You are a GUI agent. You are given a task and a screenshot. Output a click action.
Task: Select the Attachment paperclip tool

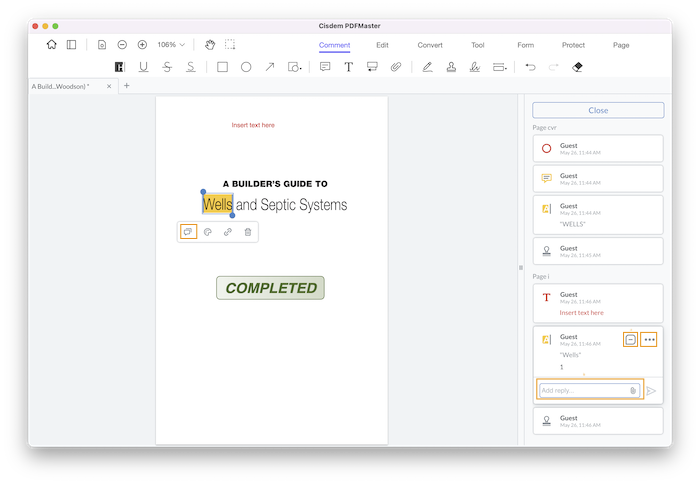396,67
